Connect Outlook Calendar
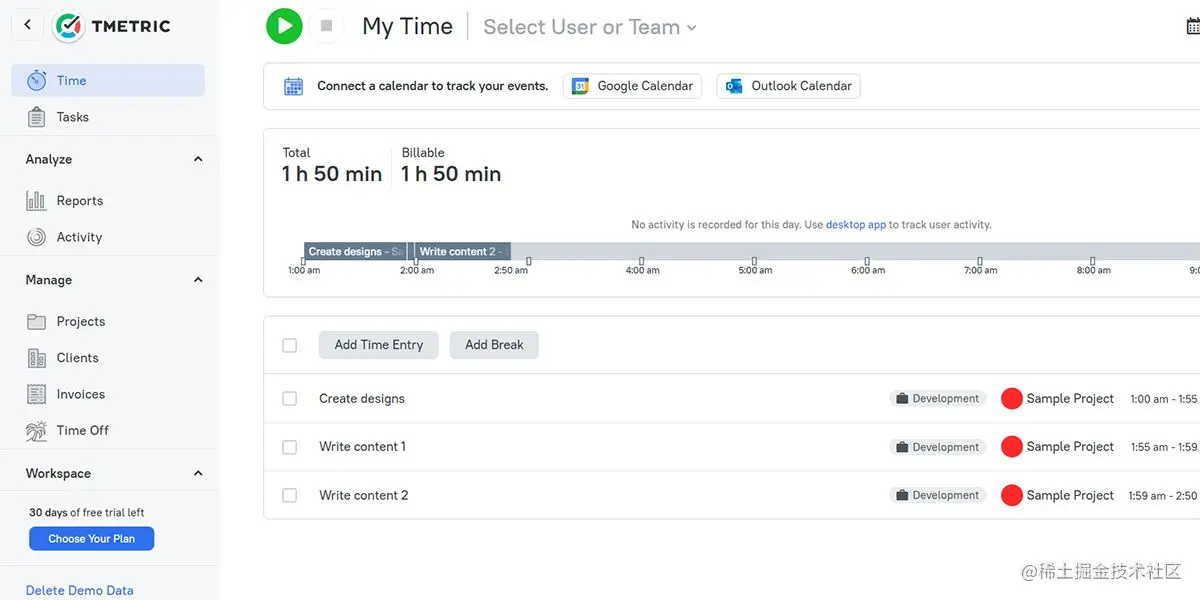Image resolution: width=1200 pixels, height=600 pixels. coord(788,86)
